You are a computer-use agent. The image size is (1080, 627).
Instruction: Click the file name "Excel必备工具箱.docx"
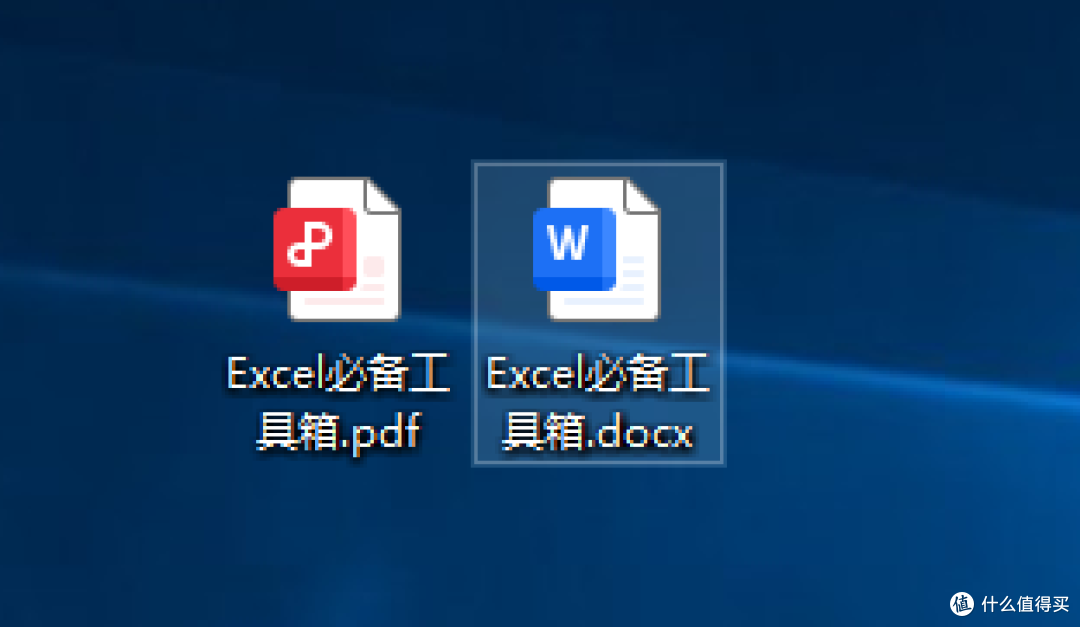(598, 403)
